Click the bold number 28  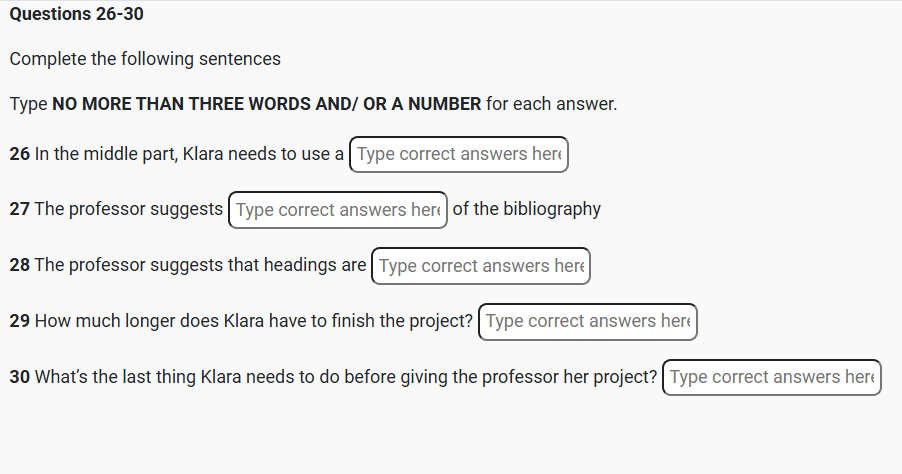[20, 265]
